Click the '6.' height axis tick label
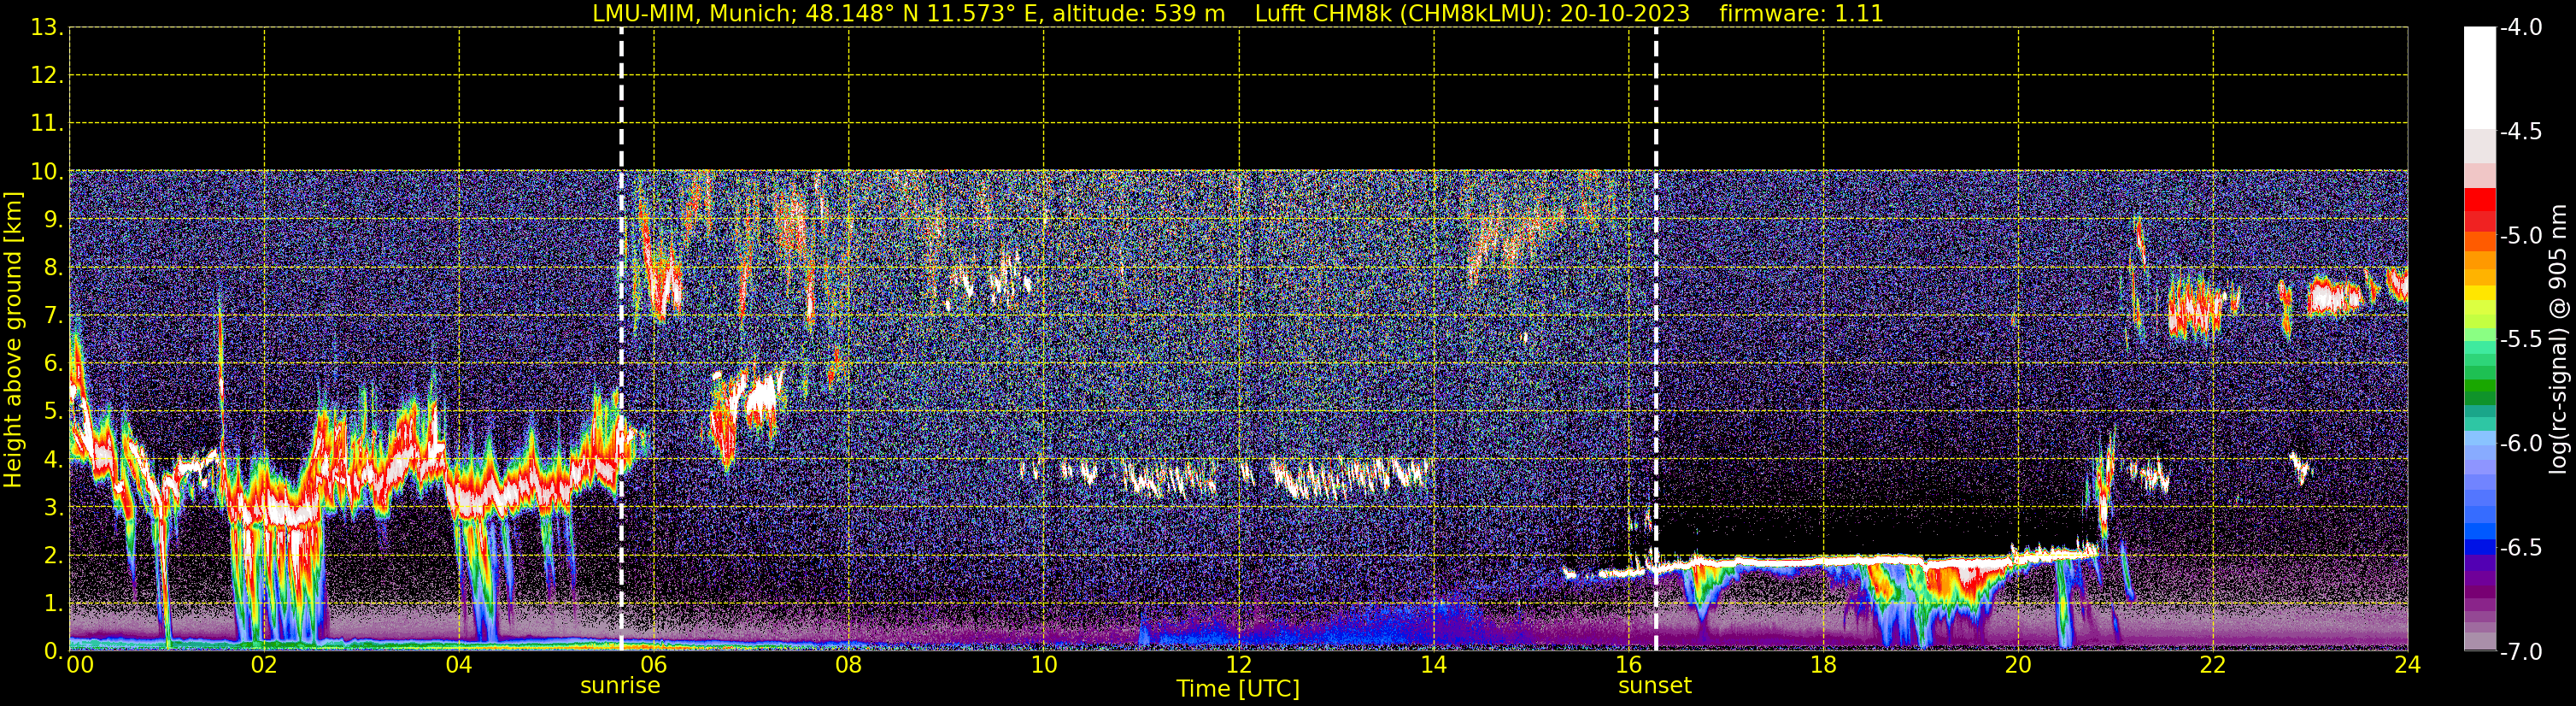This screenshot has height=706, width=2576. tap(54, 364)
